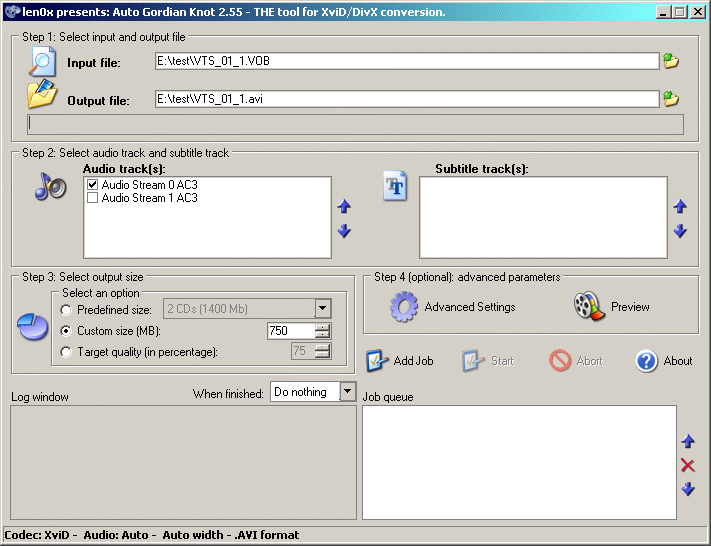Click the About button label

[x=678, y=361]
